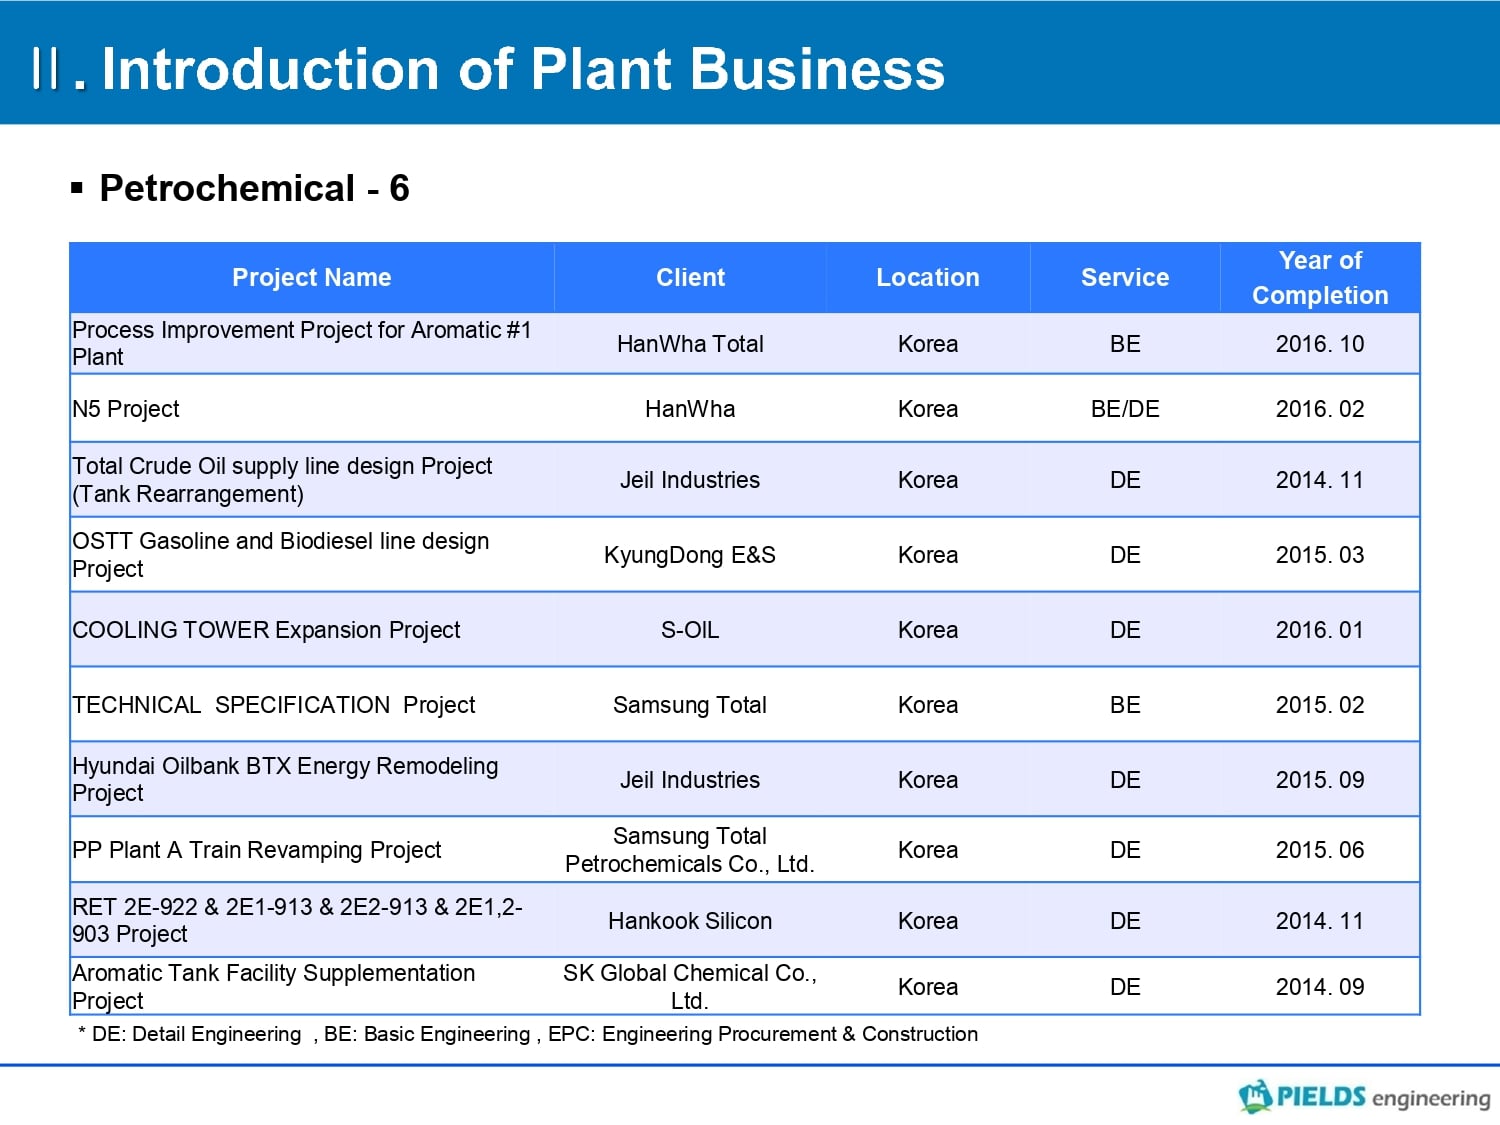The width and height of the screenshot is (1500, 1125).
Task: Click the PIELDS engineering logo
Action: [x=1364, y=1097]
